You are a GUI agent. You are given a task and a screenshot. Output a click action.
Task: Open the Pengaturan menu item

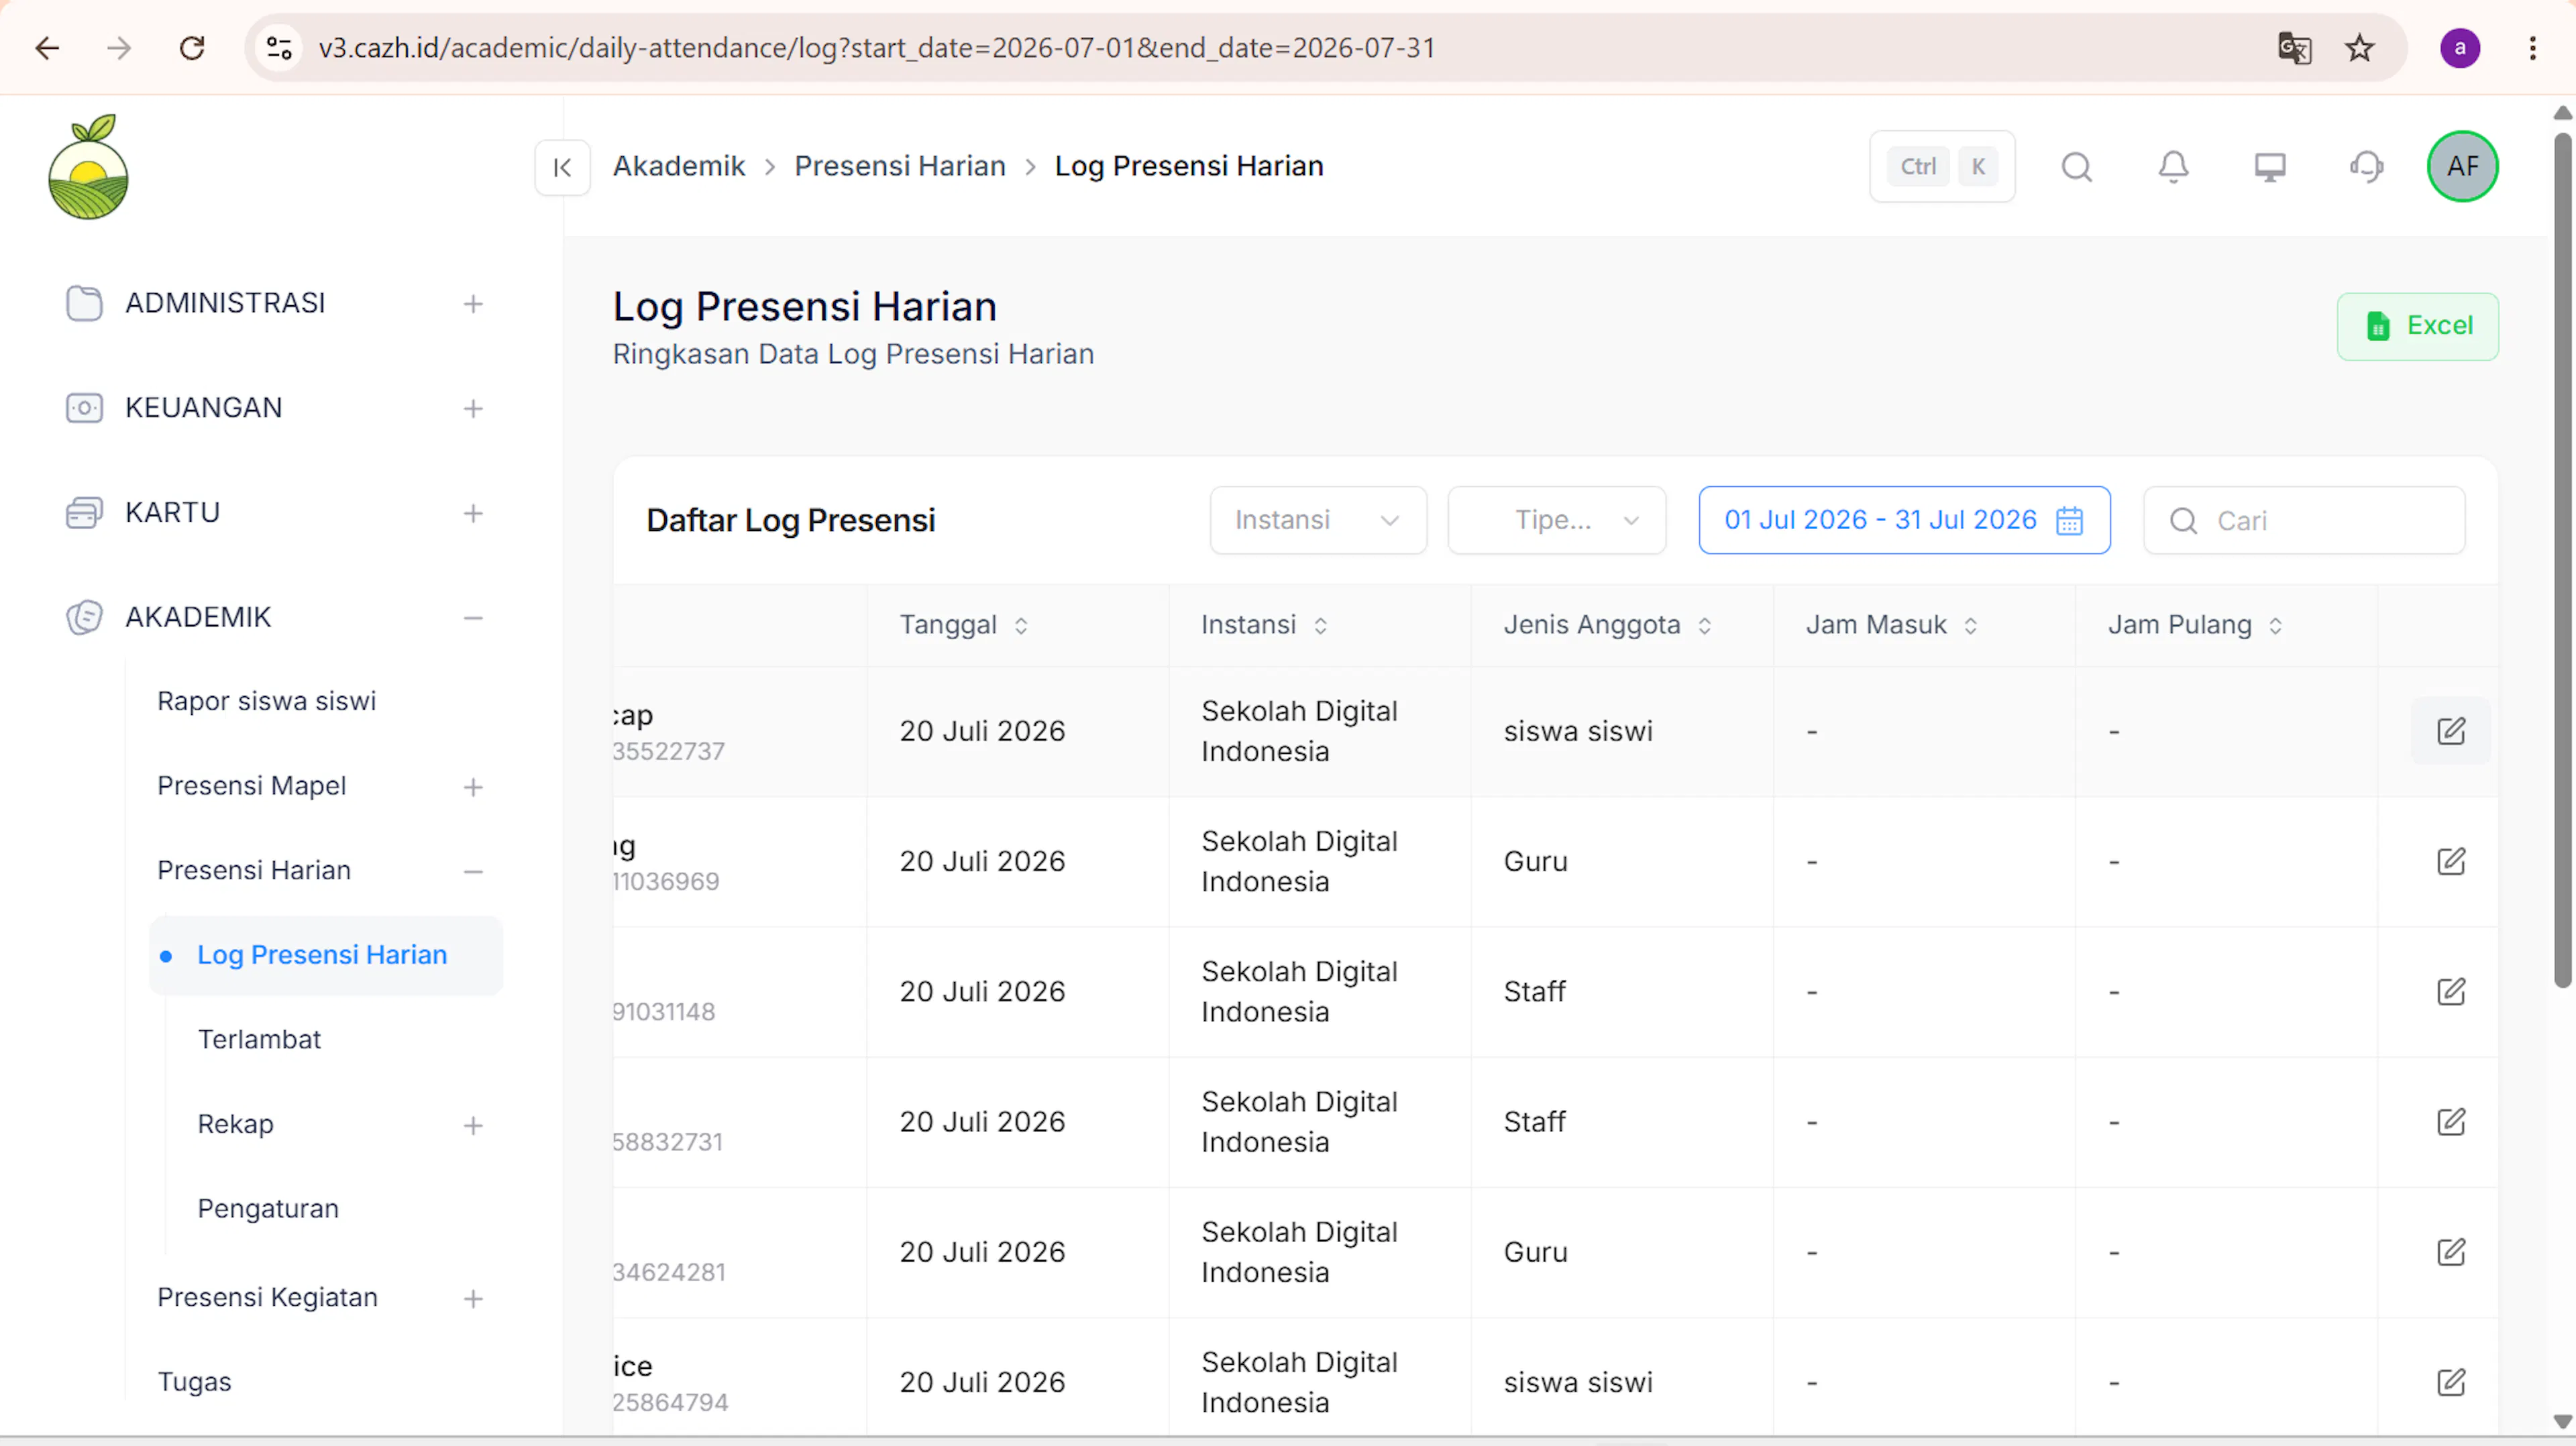pos(268,1209)
